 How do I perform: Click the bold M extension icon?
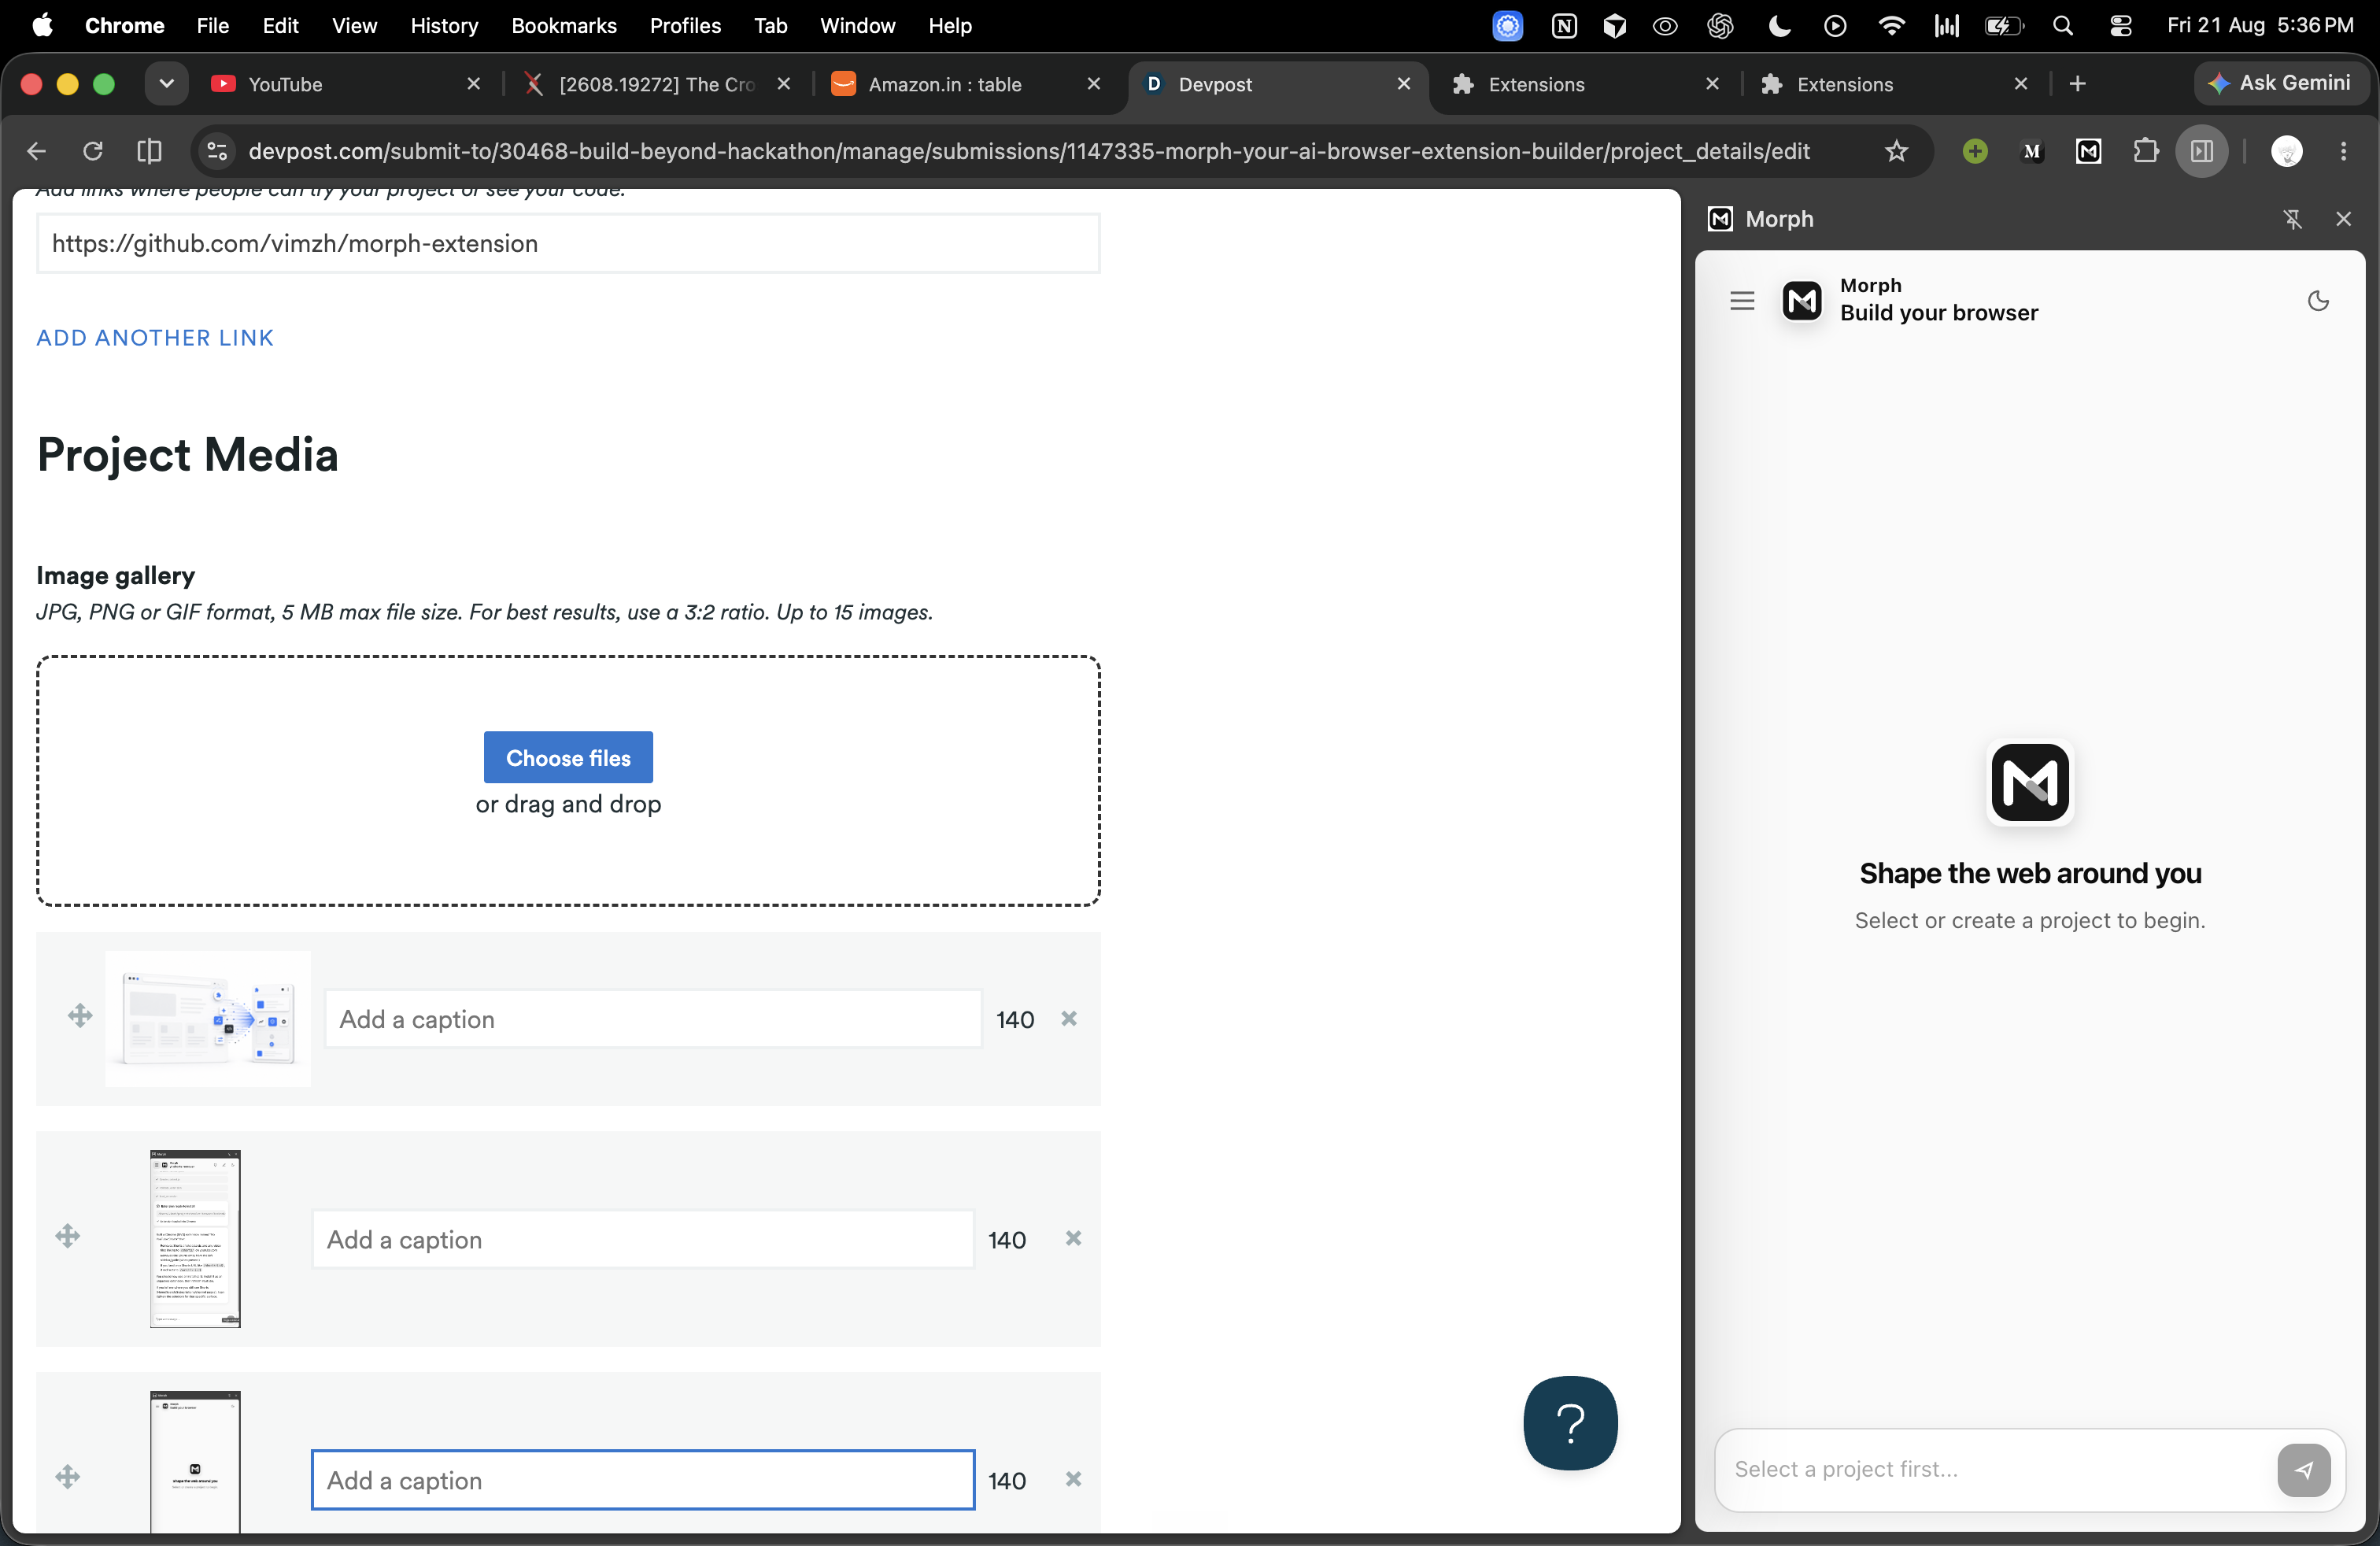(x=2032, y=152)
